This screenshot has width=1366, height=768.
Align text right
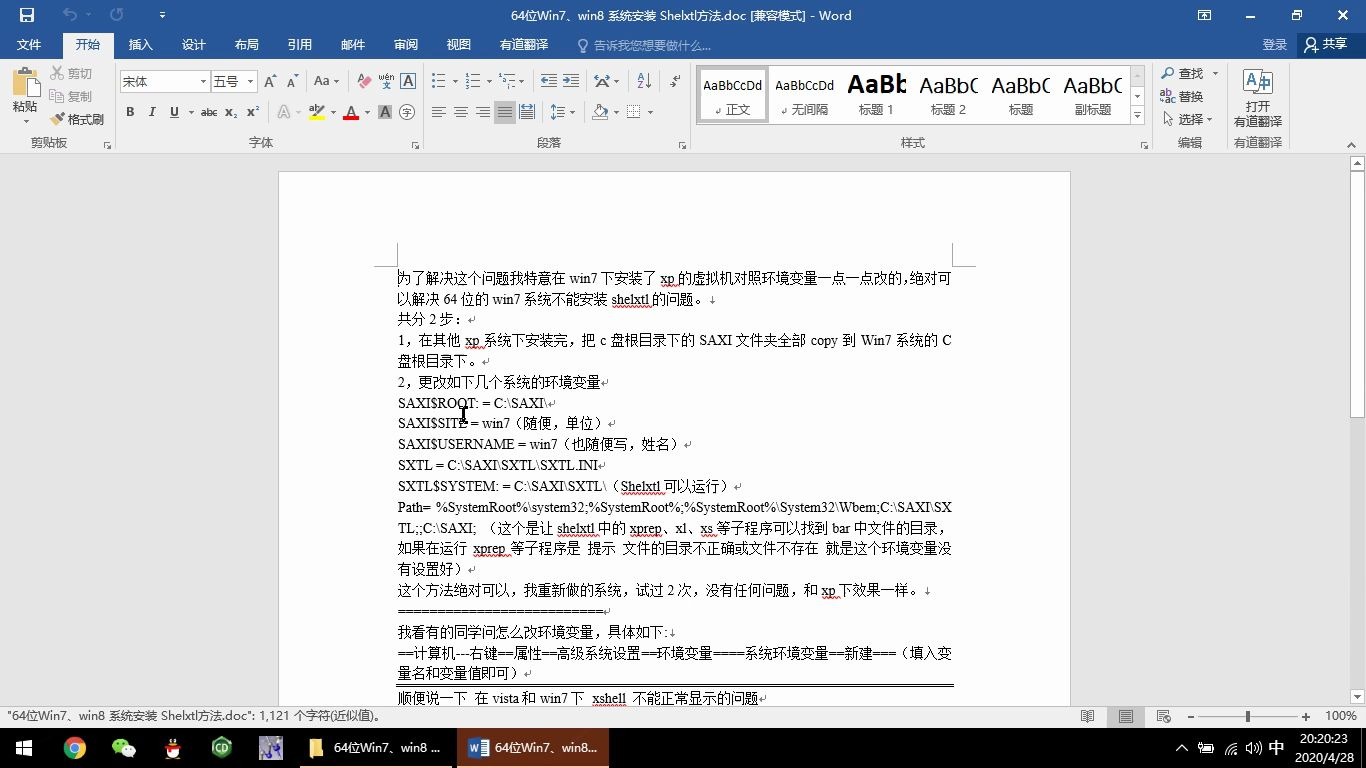tap(483, 112)
